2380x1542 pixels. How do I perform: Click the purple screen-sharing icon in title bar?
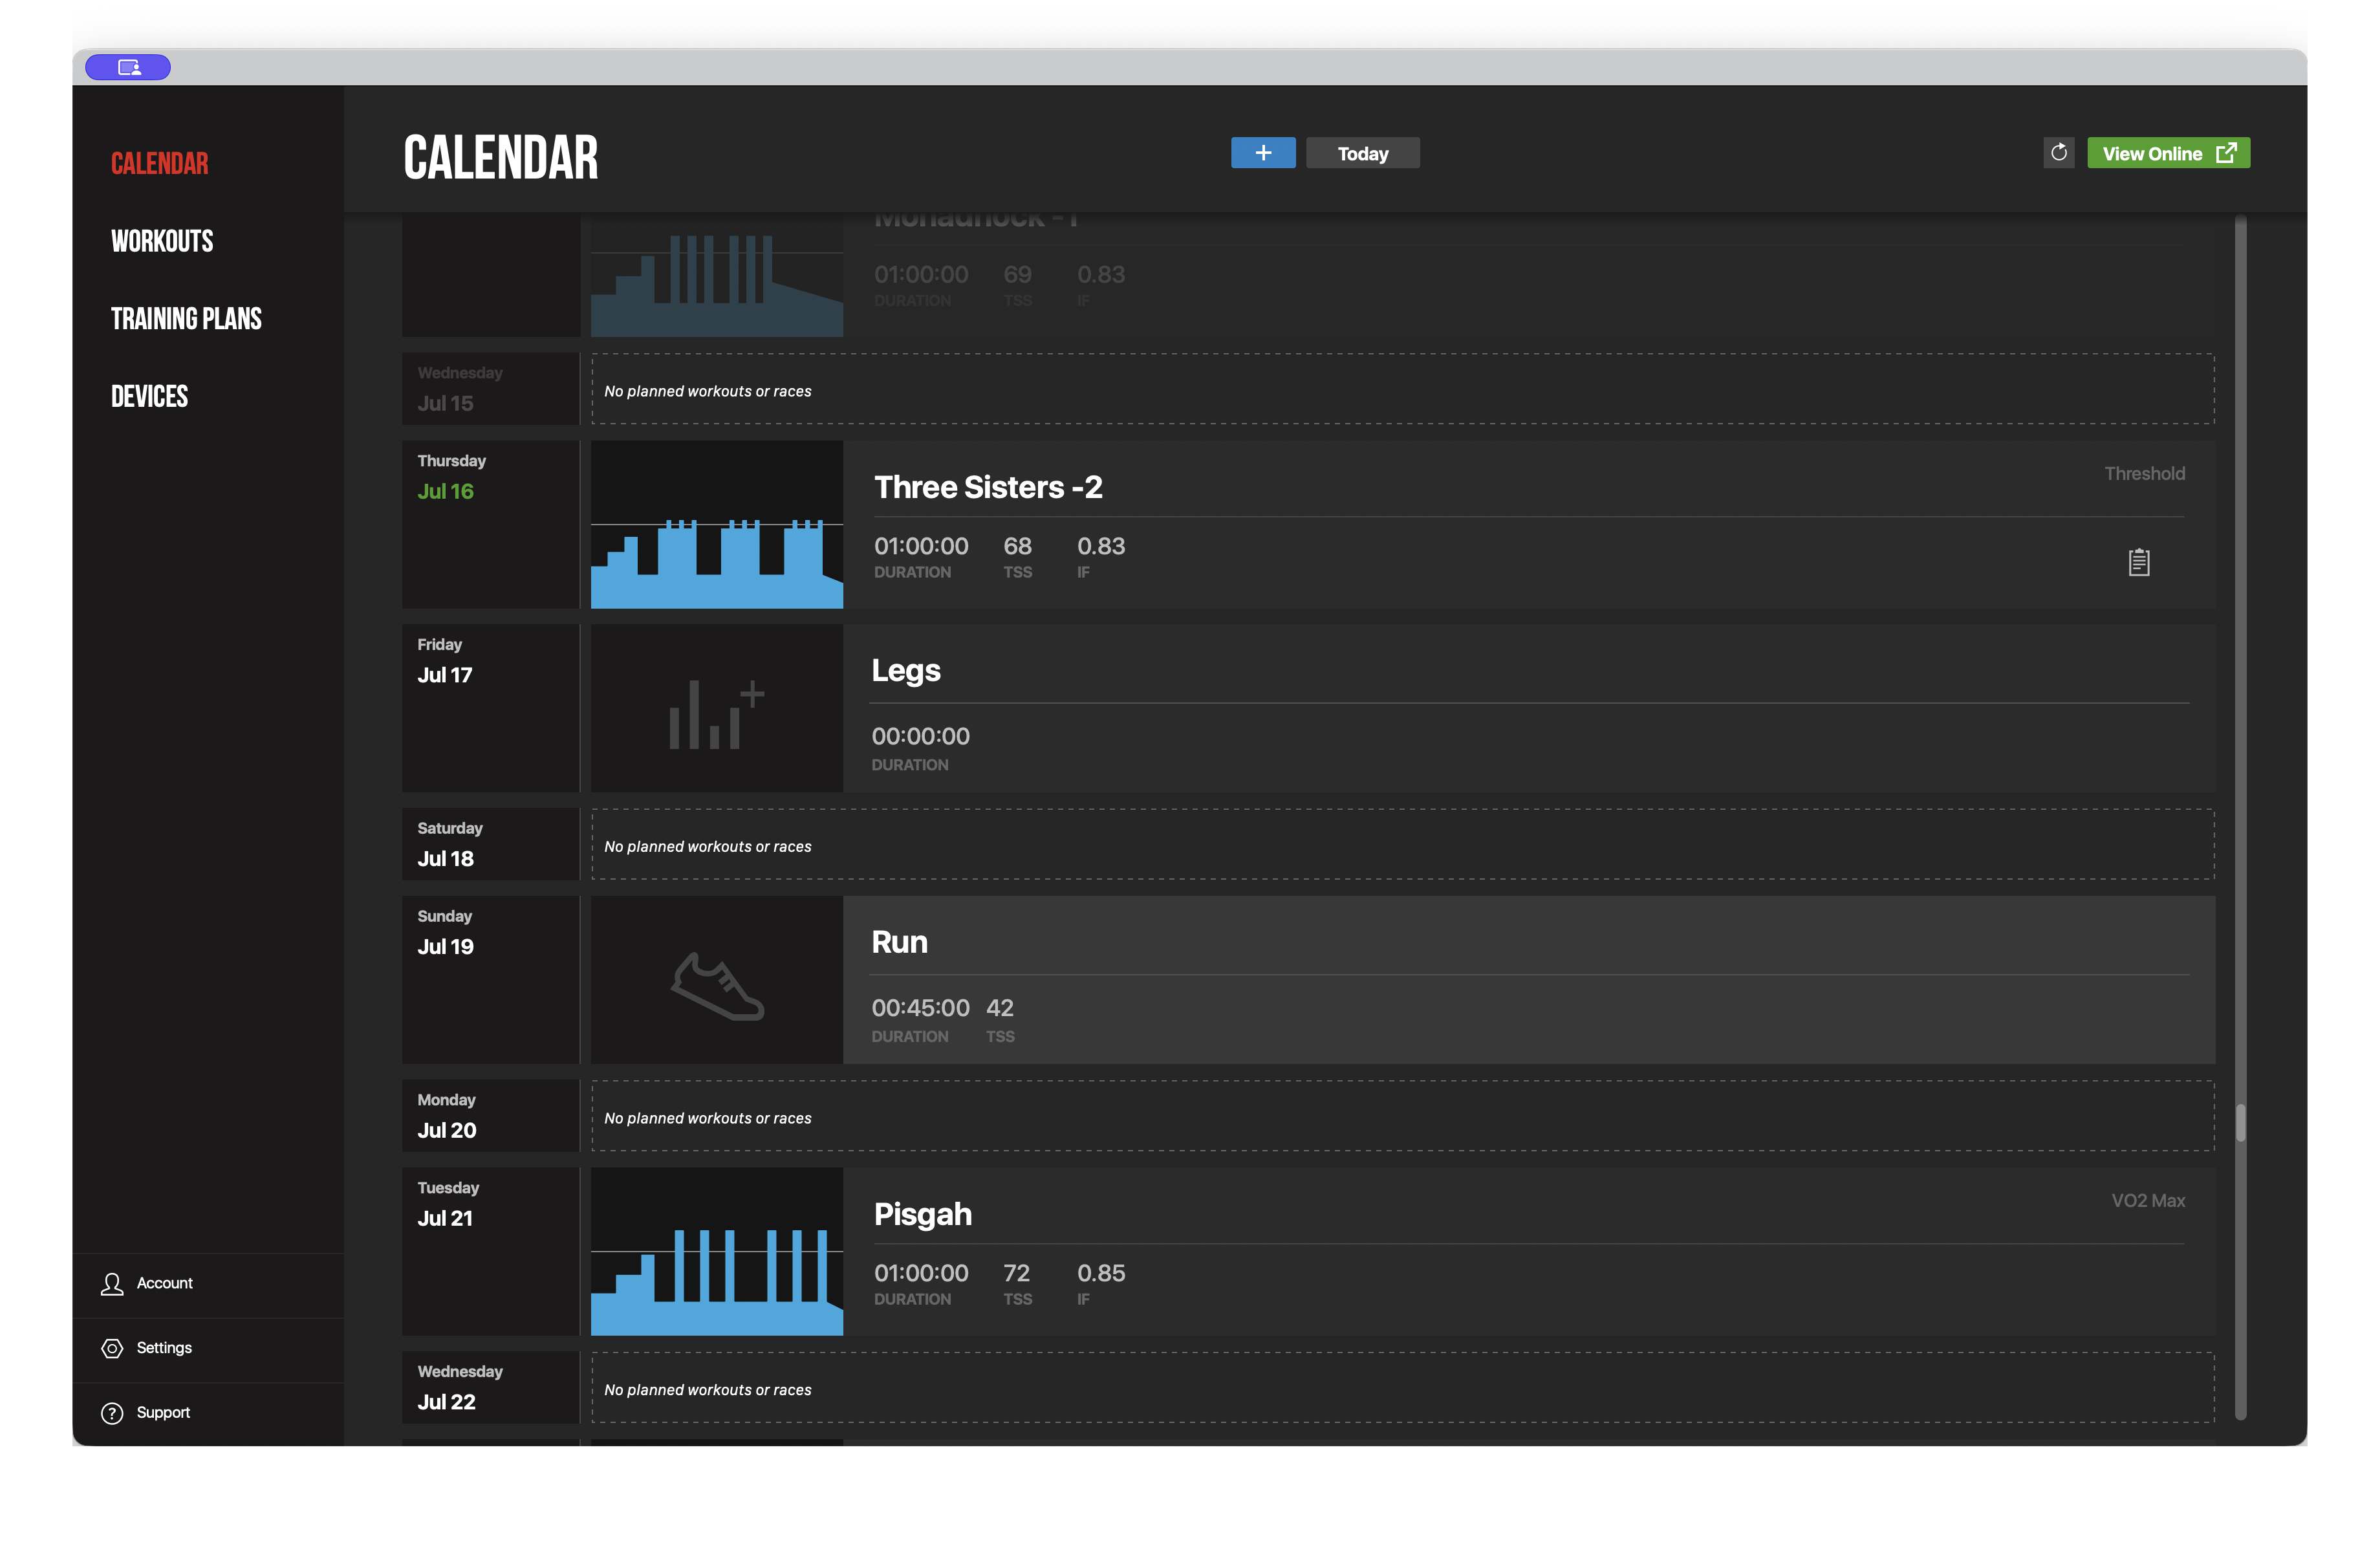128,67
